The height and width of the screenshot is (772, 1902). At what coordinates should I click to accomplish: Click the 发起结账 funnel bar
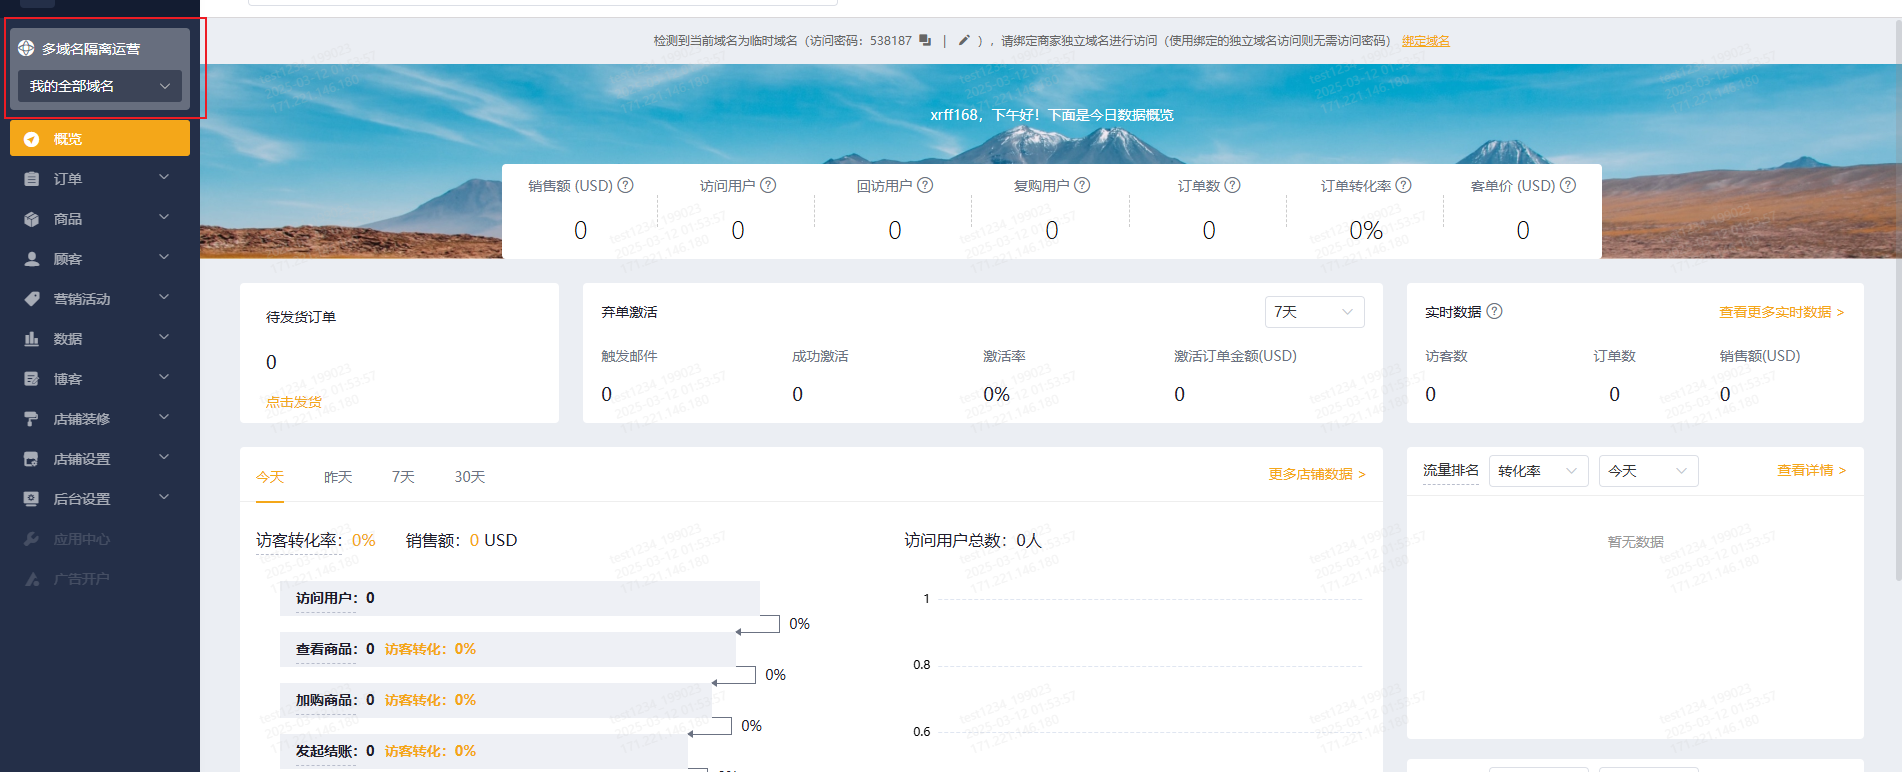[484, 751]
